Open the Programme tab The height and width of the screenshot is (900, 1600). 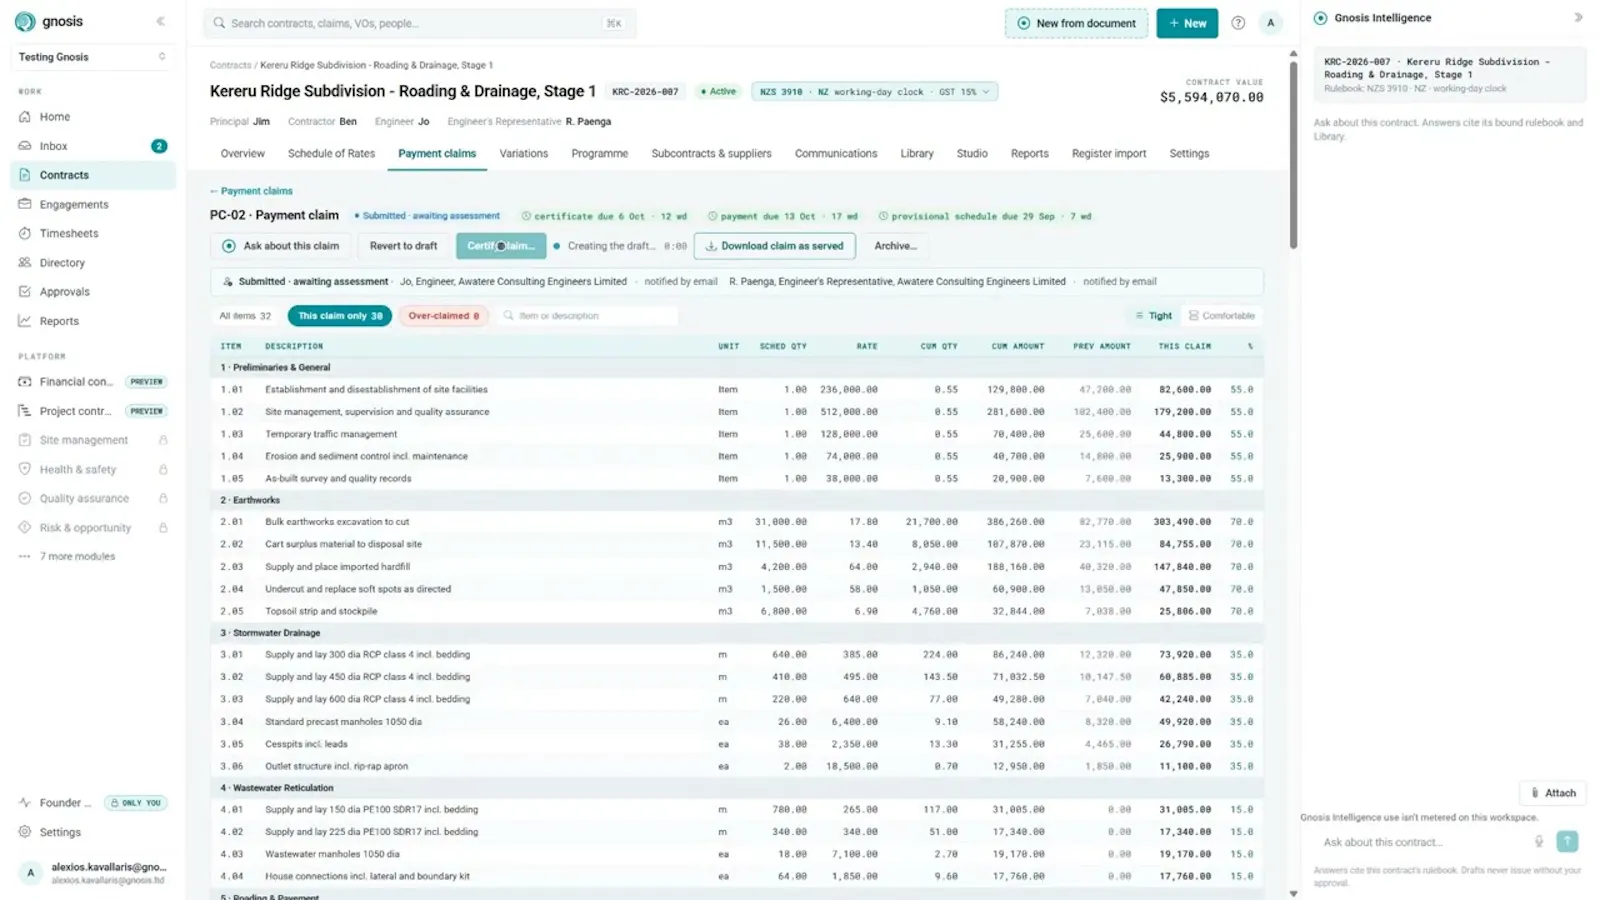click(600, 154)
